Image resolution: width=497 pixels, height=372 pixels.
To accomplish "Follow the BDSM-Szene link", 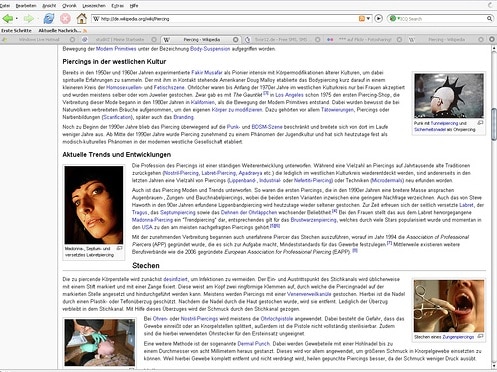I will pyautogui.click(x=267, y=127).
